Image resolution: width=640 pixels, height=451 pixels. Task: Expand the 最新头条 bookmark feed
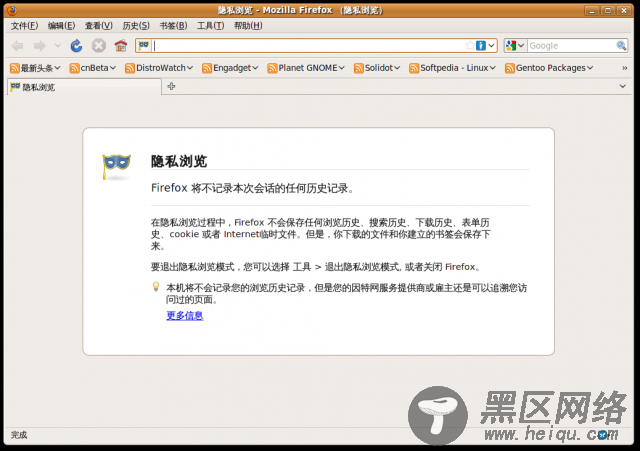click(x=57, y=68)
